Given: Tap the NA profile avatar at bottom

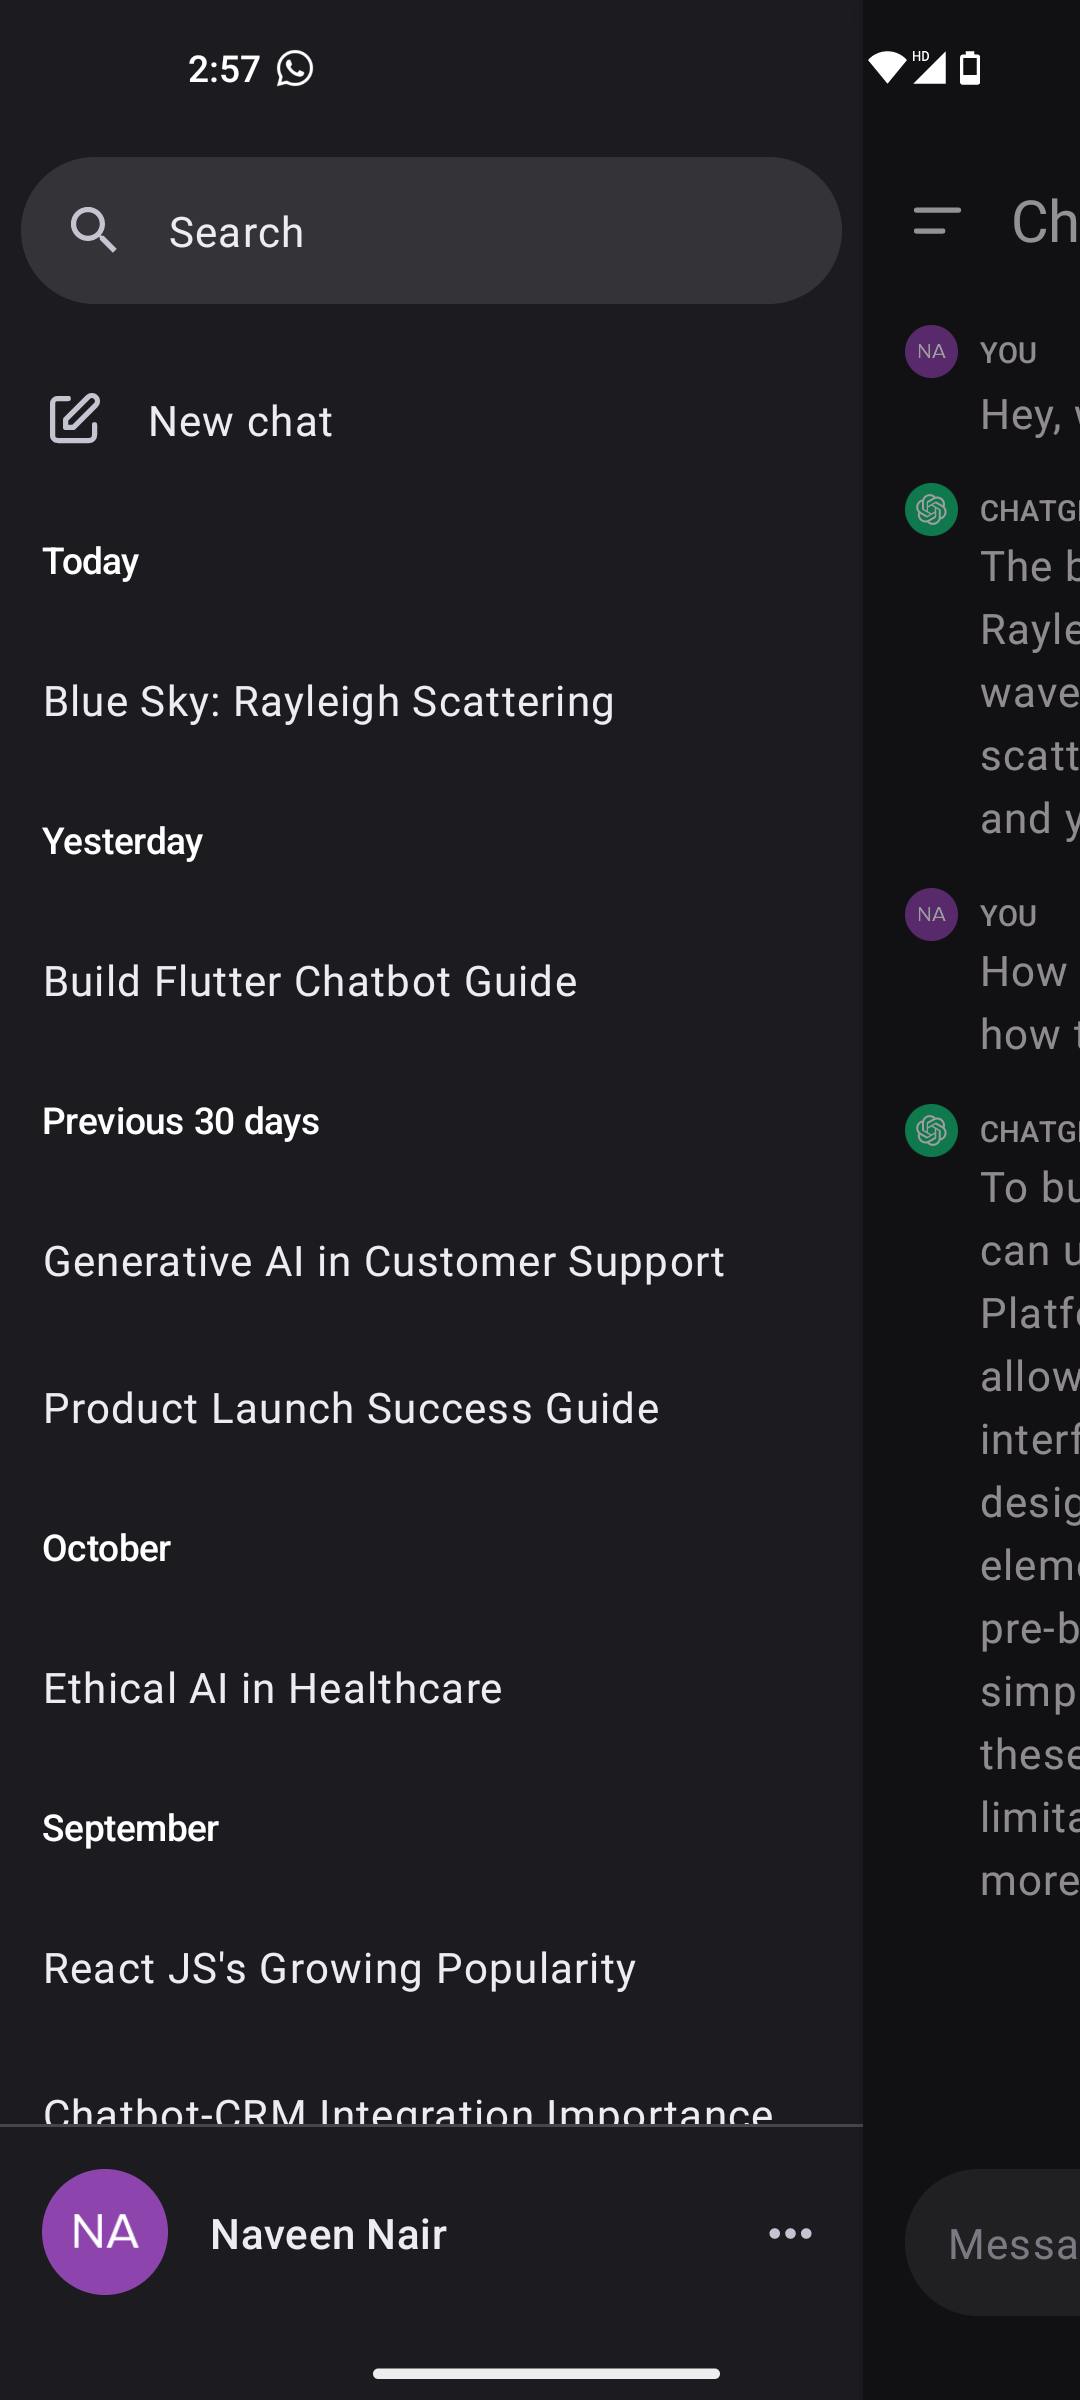Looking at the screenshot, I should coord(104,2233).
